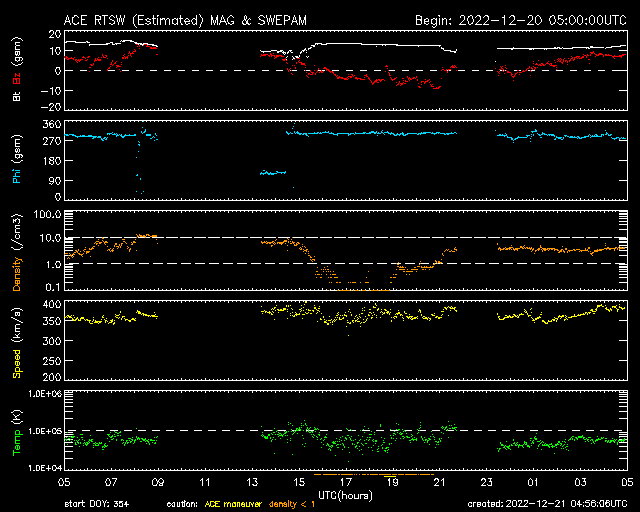Click the 360 tick on the Phi axis

click(48, 125)
